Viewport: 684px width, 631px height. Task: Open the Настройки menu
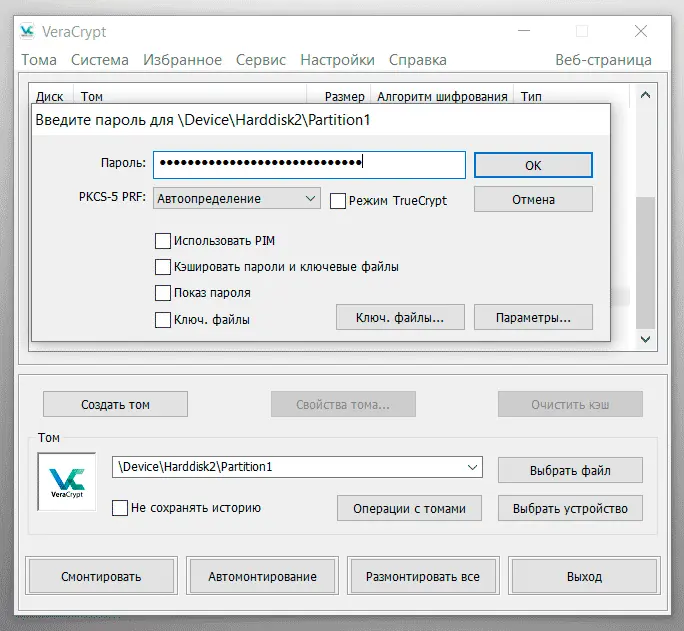pyautogui.click(x=337, y=60)
